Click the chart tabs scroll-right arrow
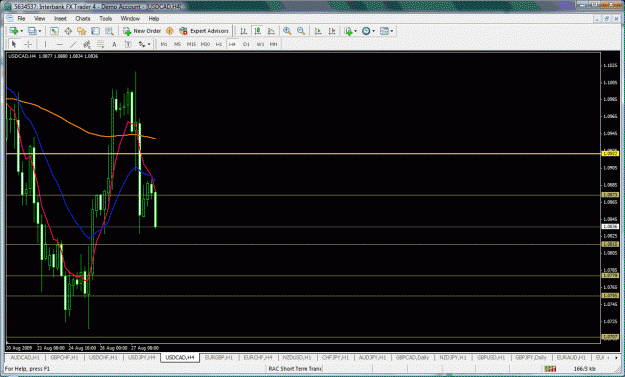 click(616, 358)
